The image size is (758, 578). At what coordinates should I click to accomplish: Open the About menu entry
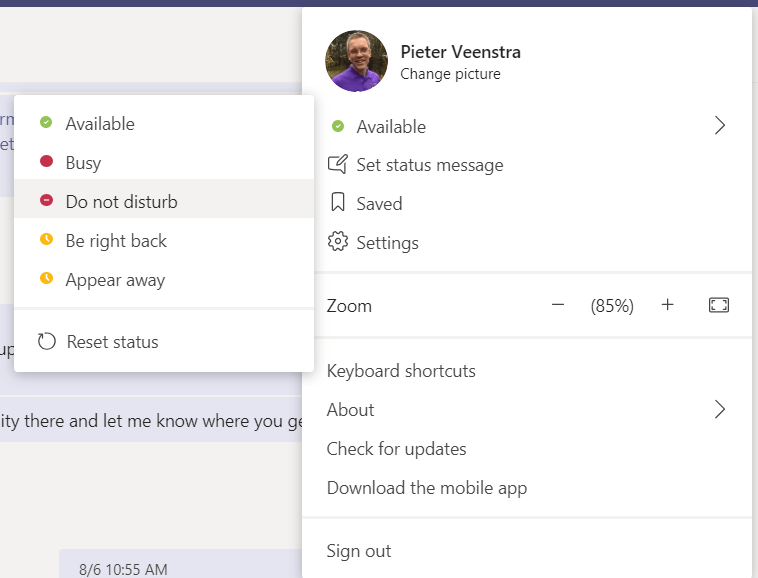pyautogui.click(x=527, y=409)
